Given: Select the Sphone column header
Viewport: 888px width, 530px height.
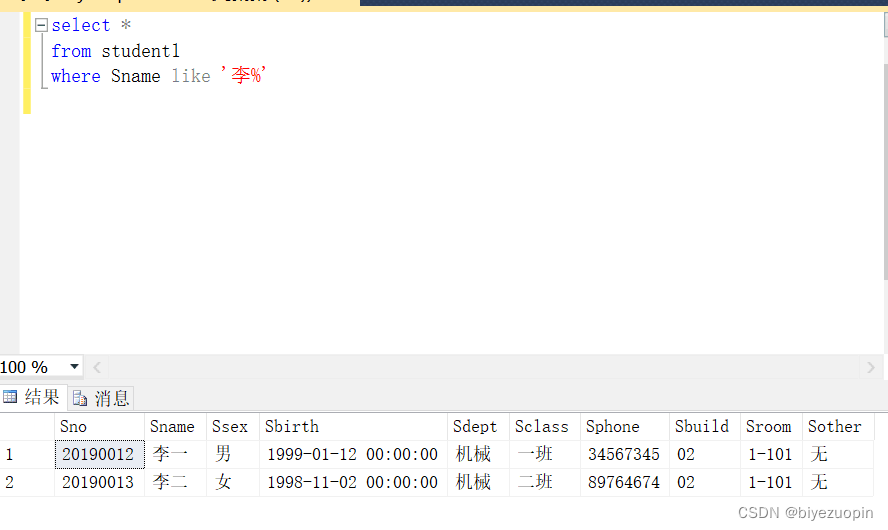Looking at the screenshot, I should click(625, 426).
